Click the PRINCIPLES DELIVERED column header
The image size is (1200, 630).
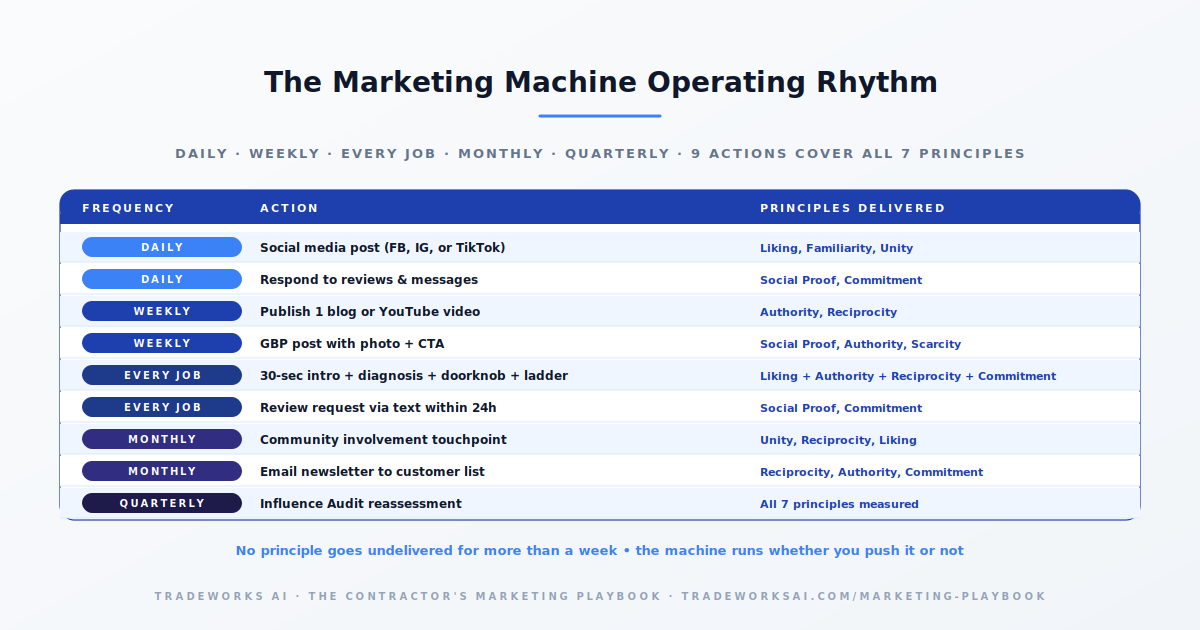click(852, 208)
